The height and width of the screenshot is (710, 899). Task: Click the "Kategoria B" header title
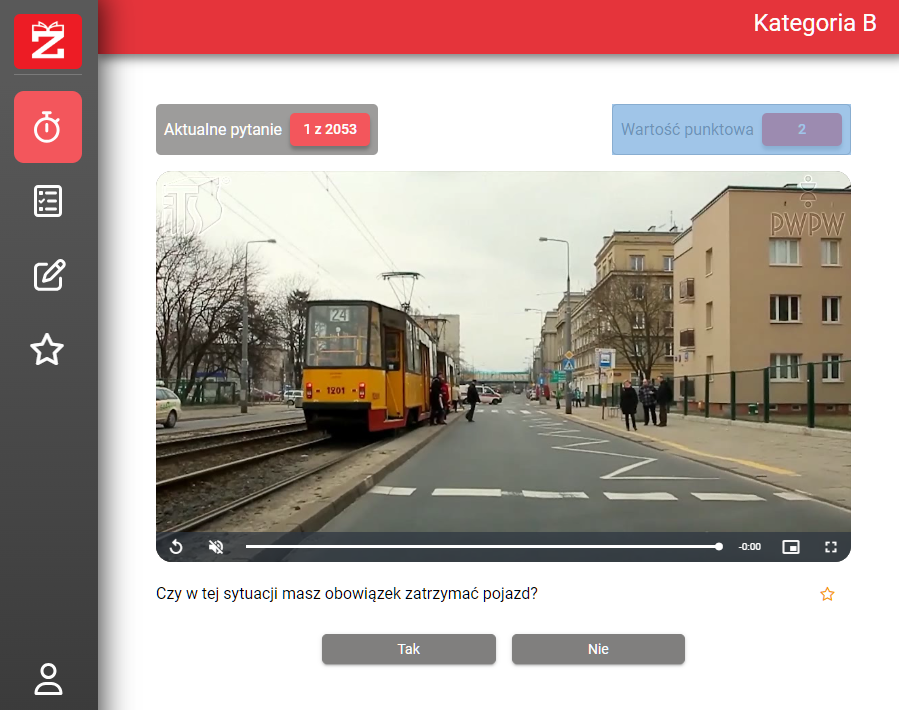814,24
